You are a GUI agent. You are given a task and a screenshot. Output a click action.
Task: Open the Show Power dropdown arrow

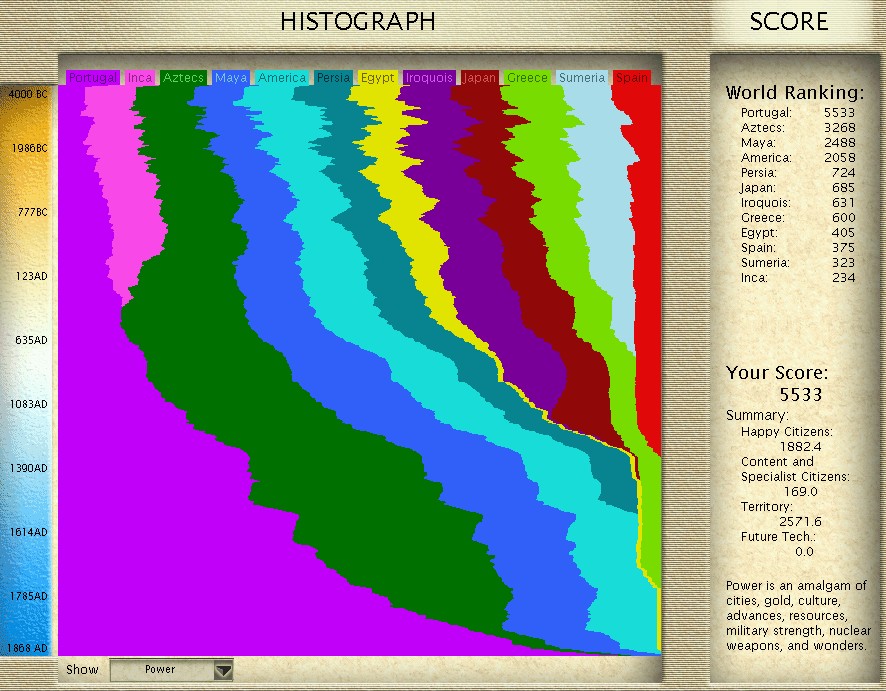[223, 670]
